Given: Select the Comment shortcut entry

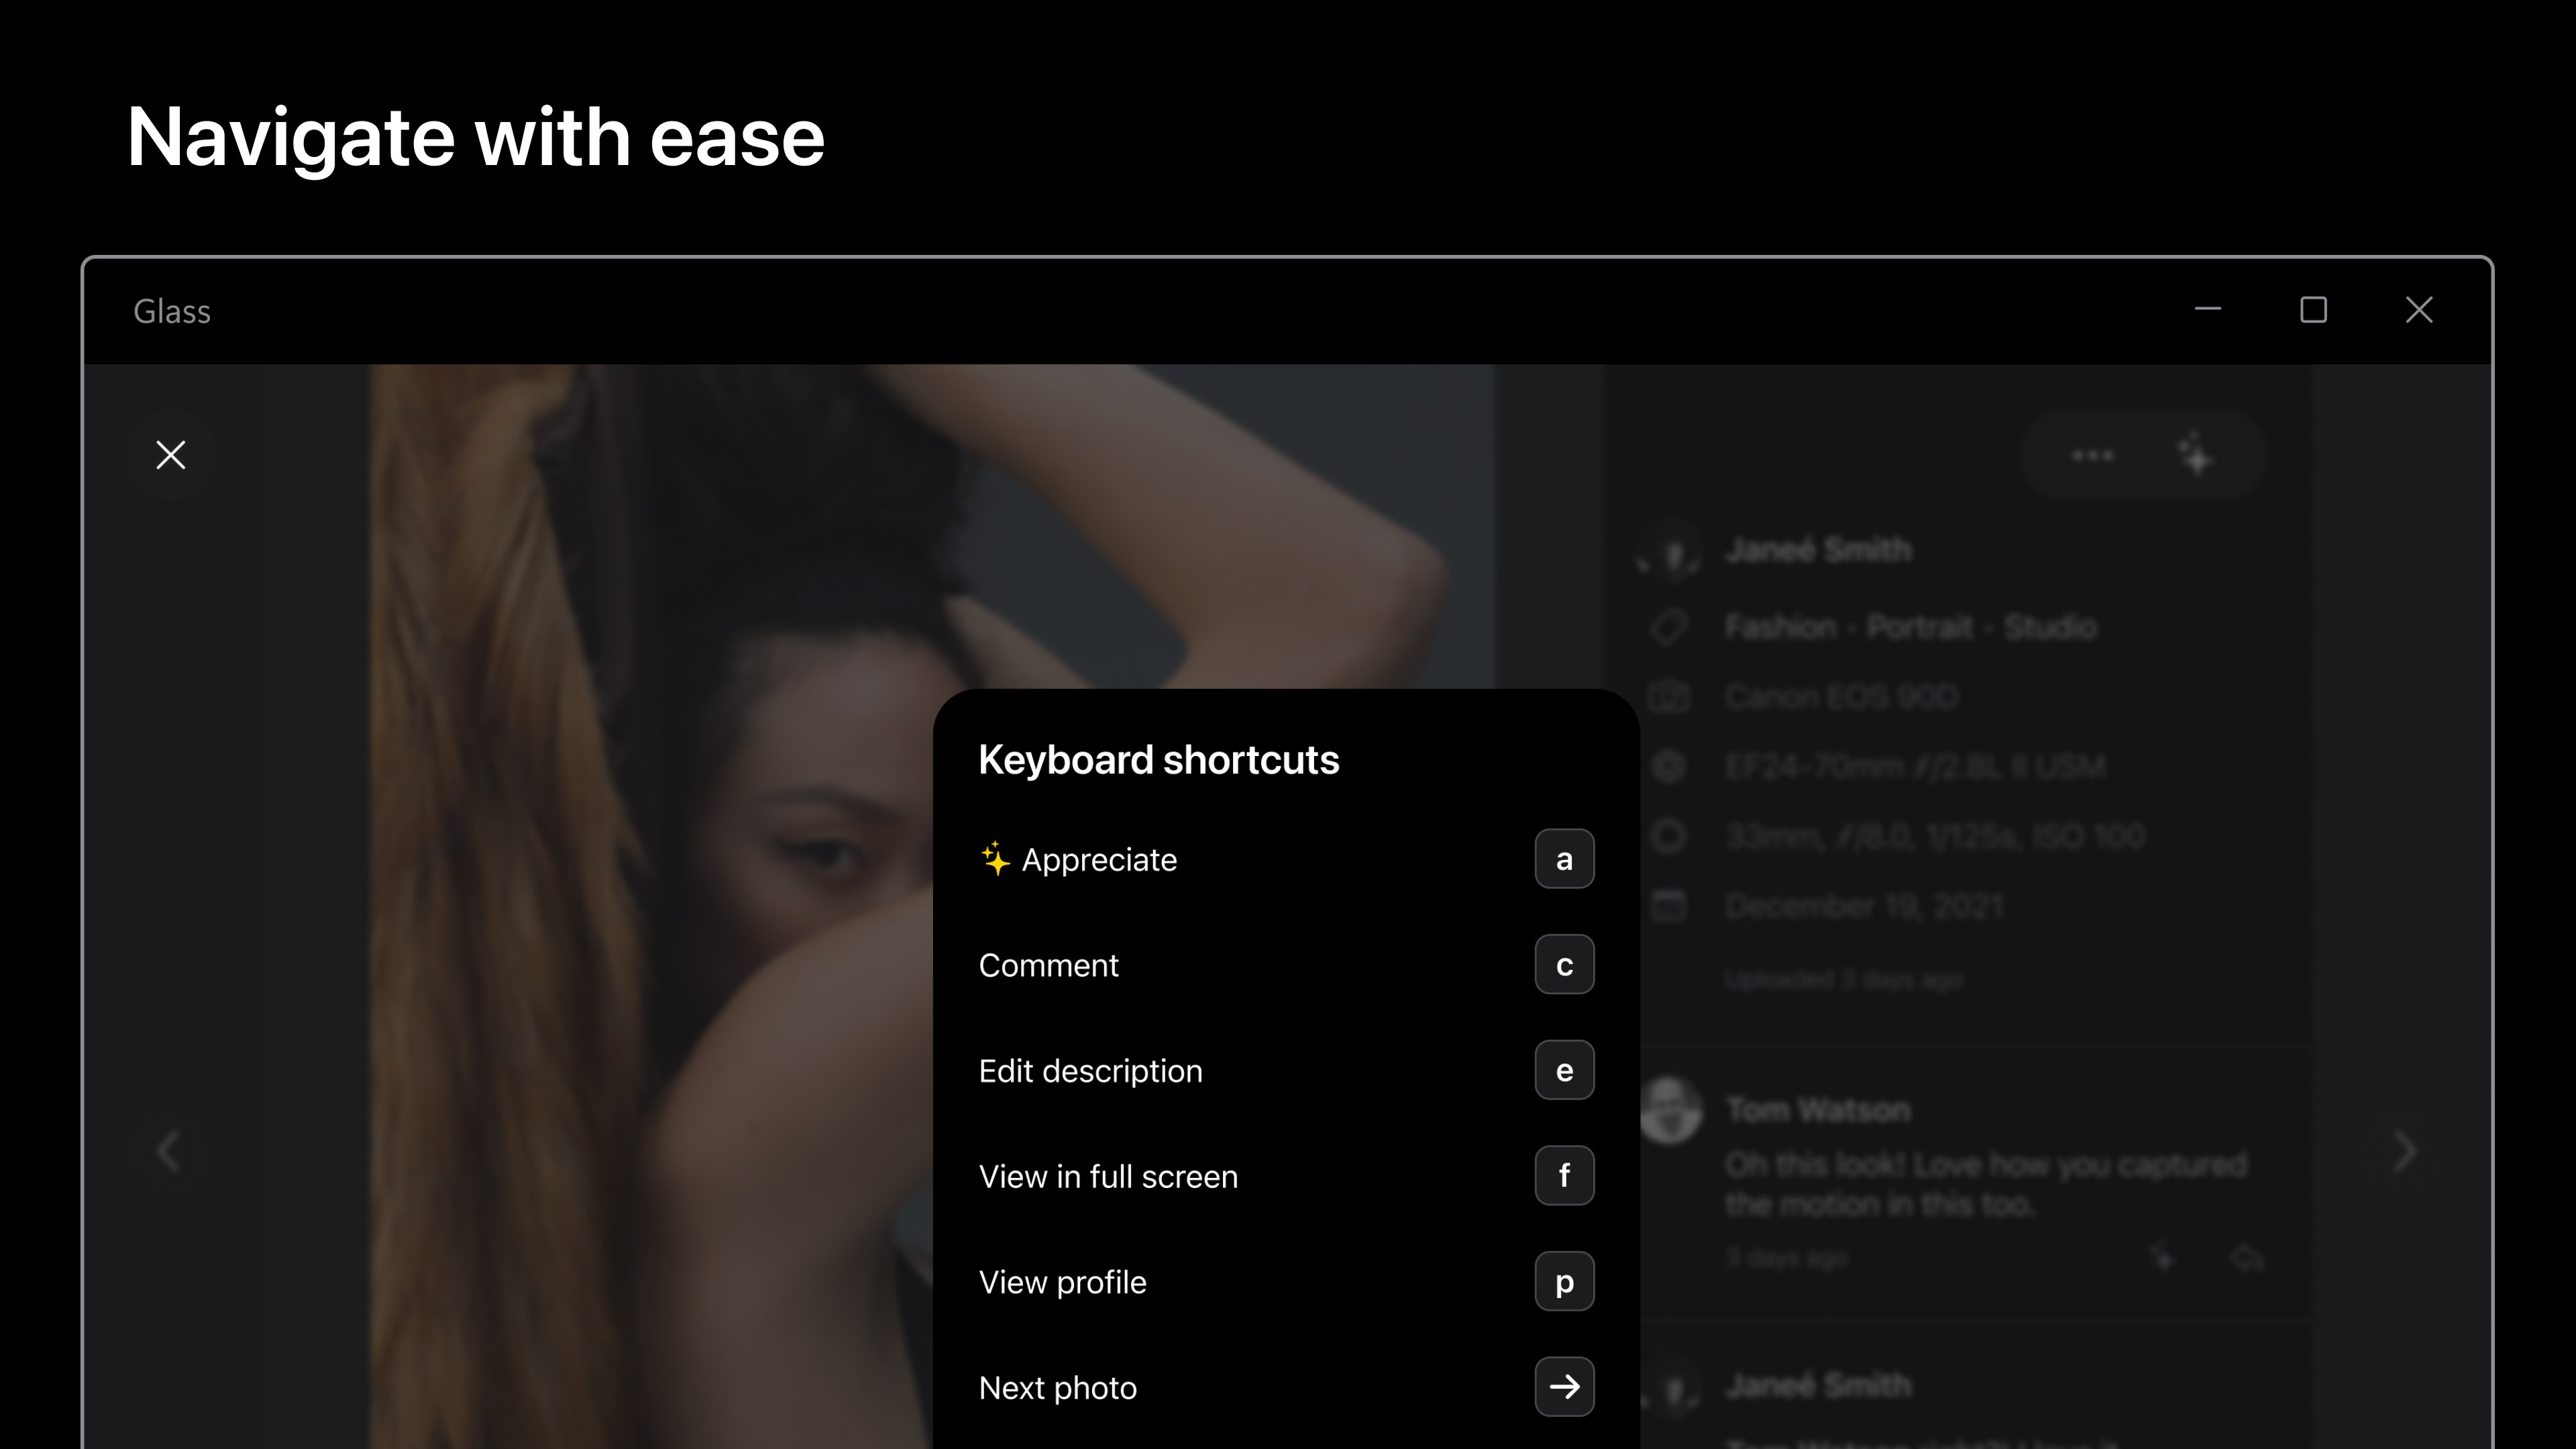Looking at the screenshot, I should tap(1048, 966).
